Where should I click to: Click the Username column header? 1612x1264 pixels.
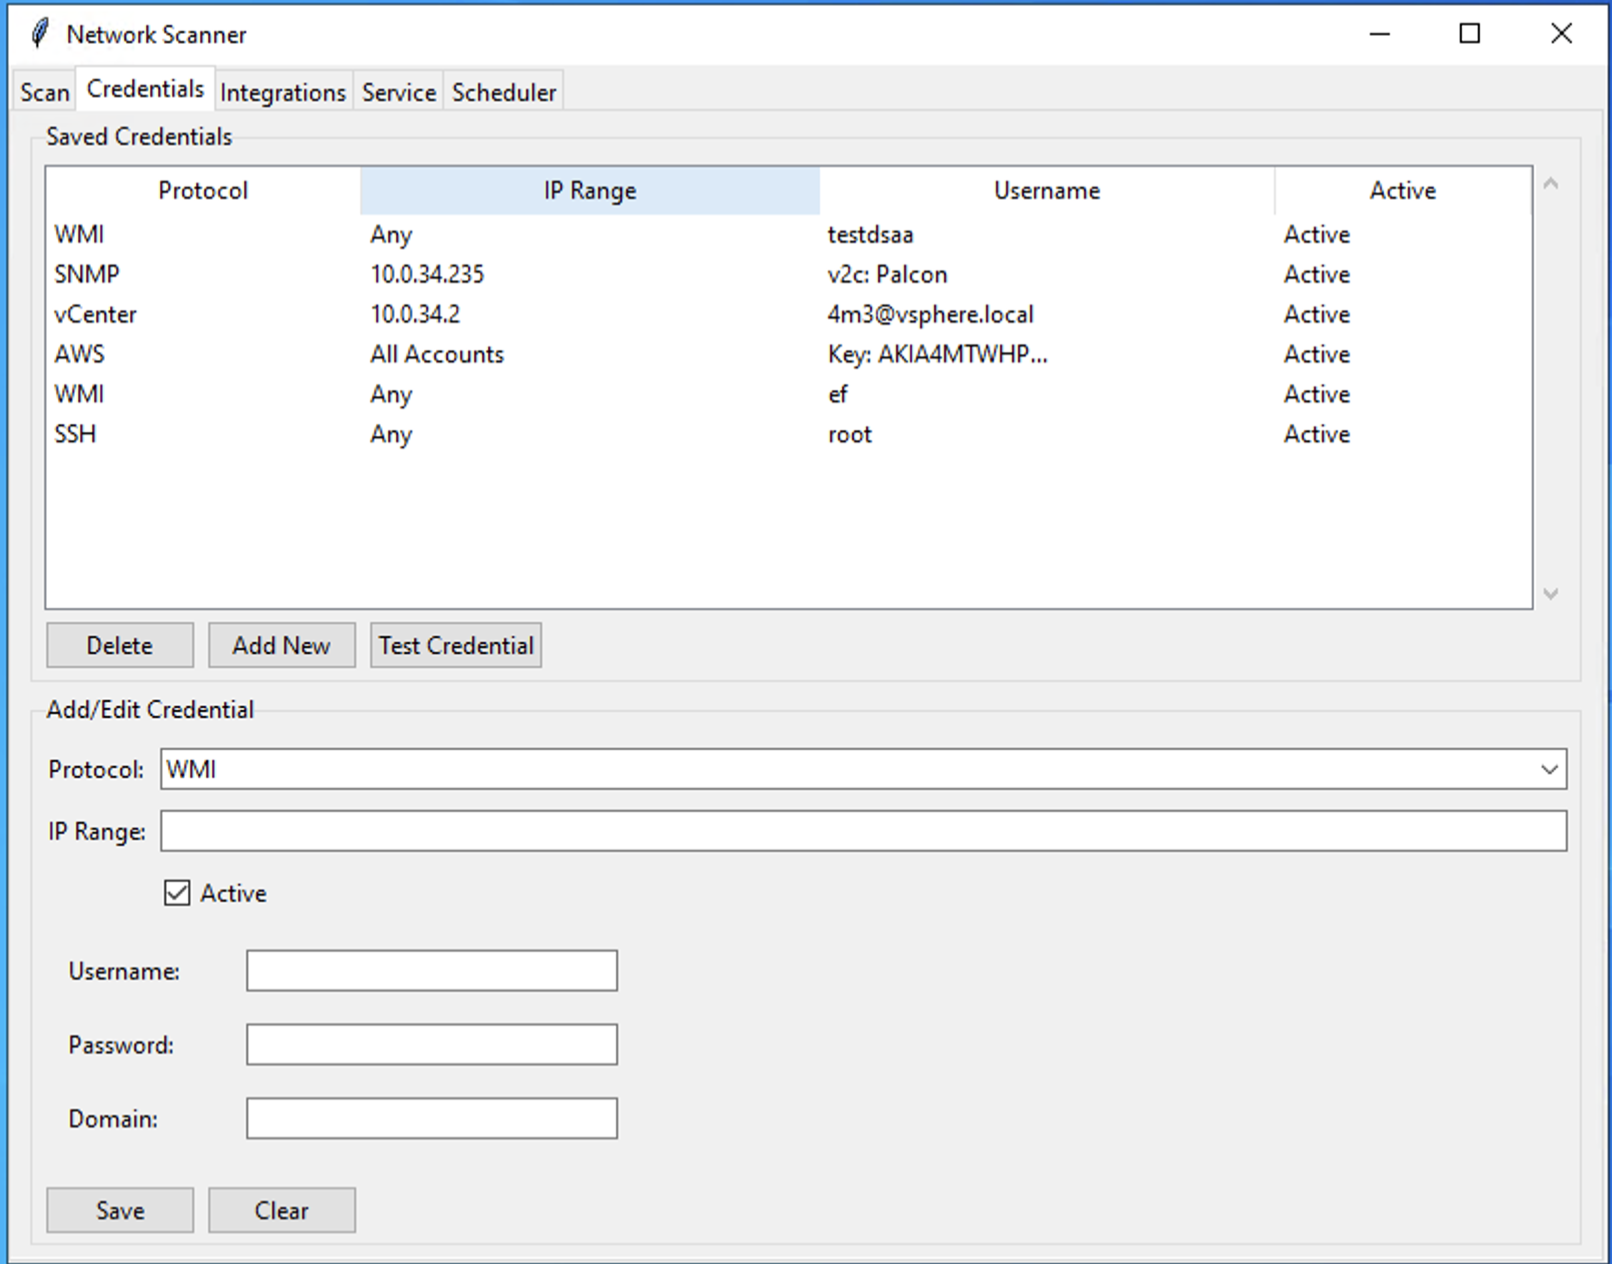point(1046,190)
